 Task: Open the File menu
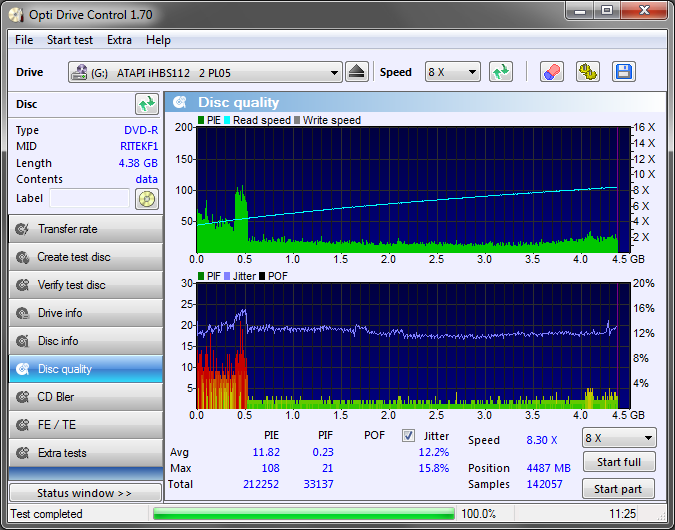click(24, 40)
